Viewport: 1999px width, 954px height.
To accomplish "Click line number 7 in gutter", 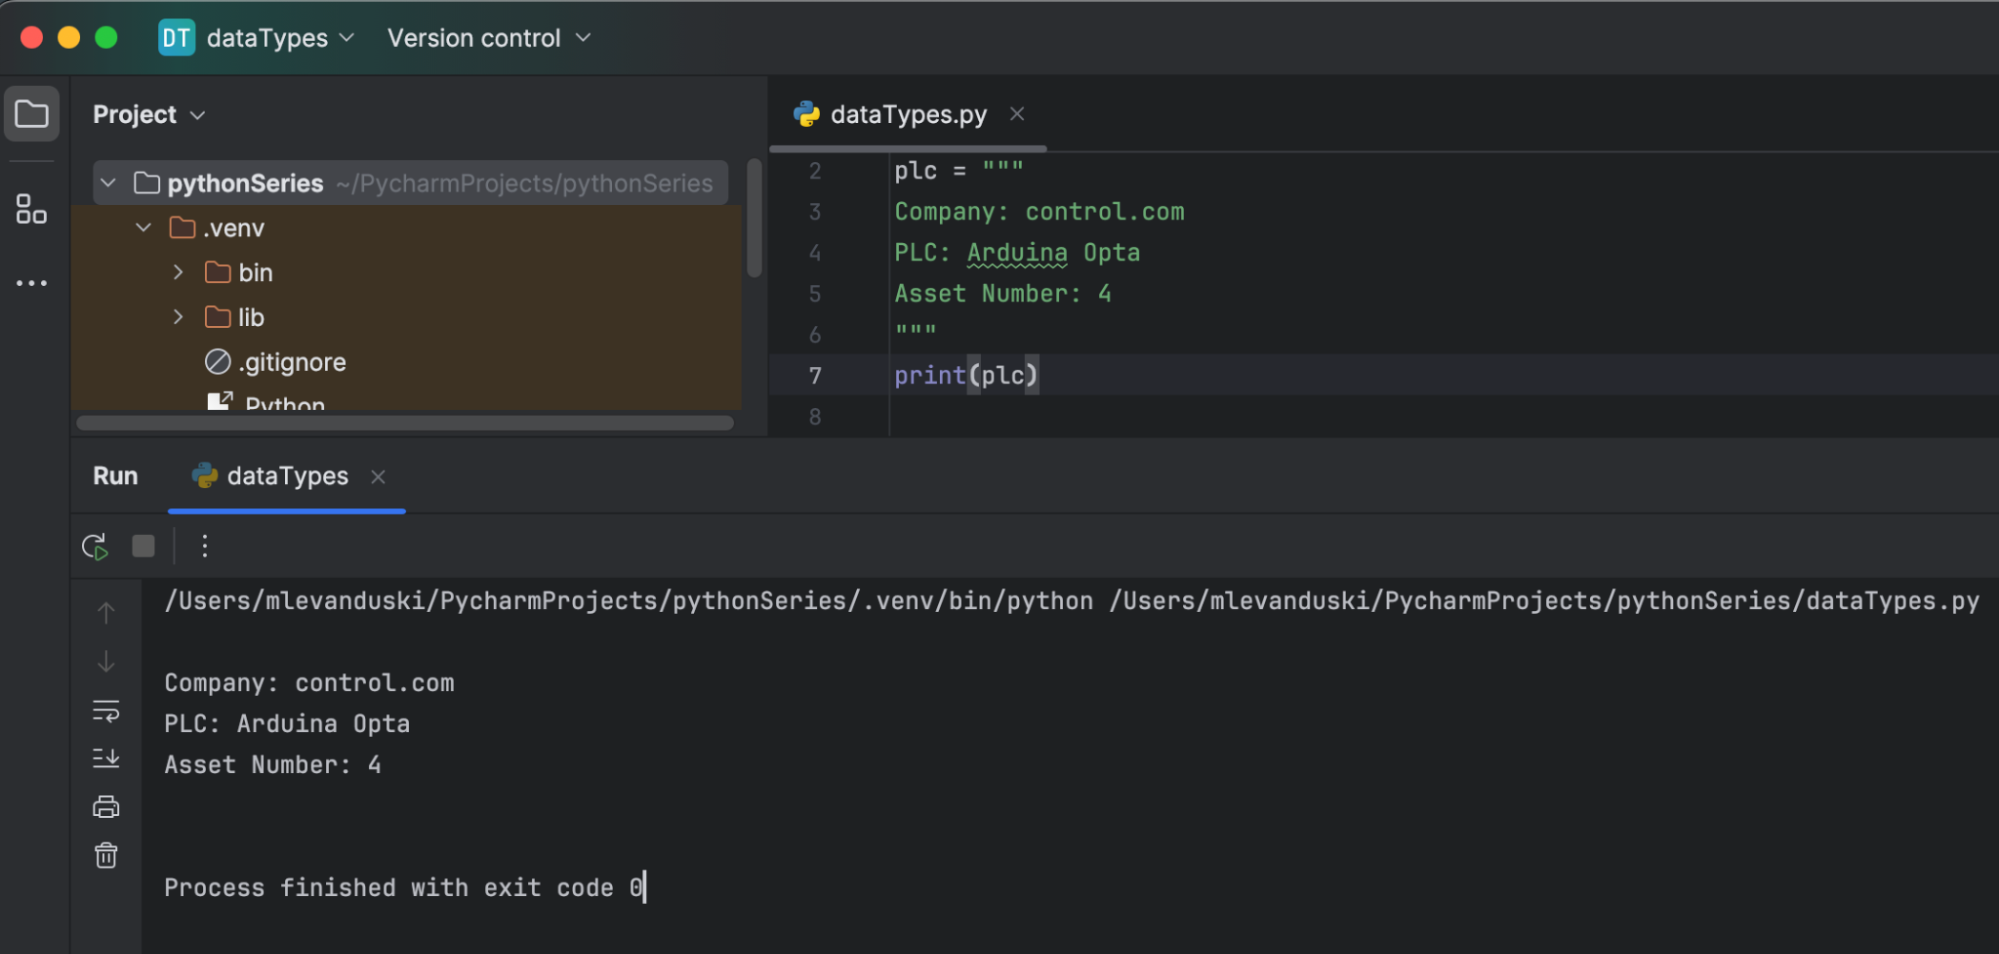I will tap(815, 376).
